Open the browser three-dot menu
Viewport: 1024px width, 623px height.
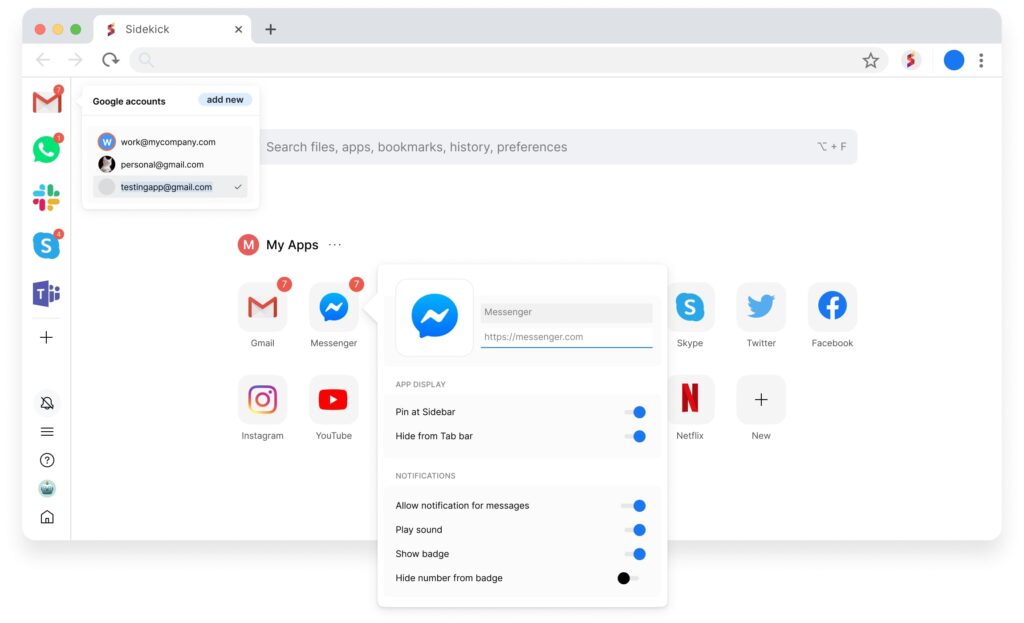tap(981, 61)
